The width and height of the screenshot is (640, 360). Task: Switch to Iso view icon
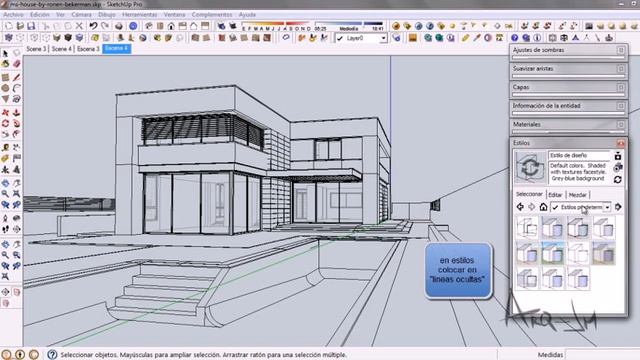pyautogui.click(x=149, y=26)
